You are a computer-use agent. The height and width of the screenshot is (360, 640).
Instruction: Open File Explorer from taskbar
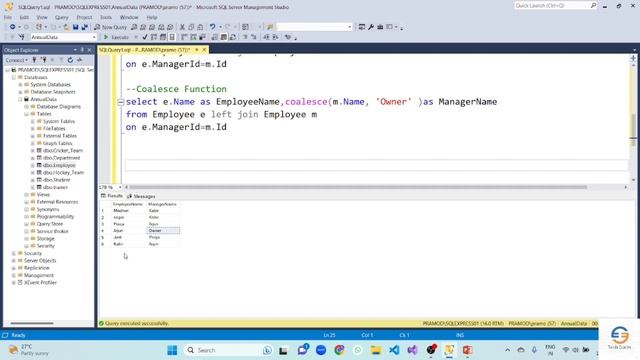click(x=376, y=350)
